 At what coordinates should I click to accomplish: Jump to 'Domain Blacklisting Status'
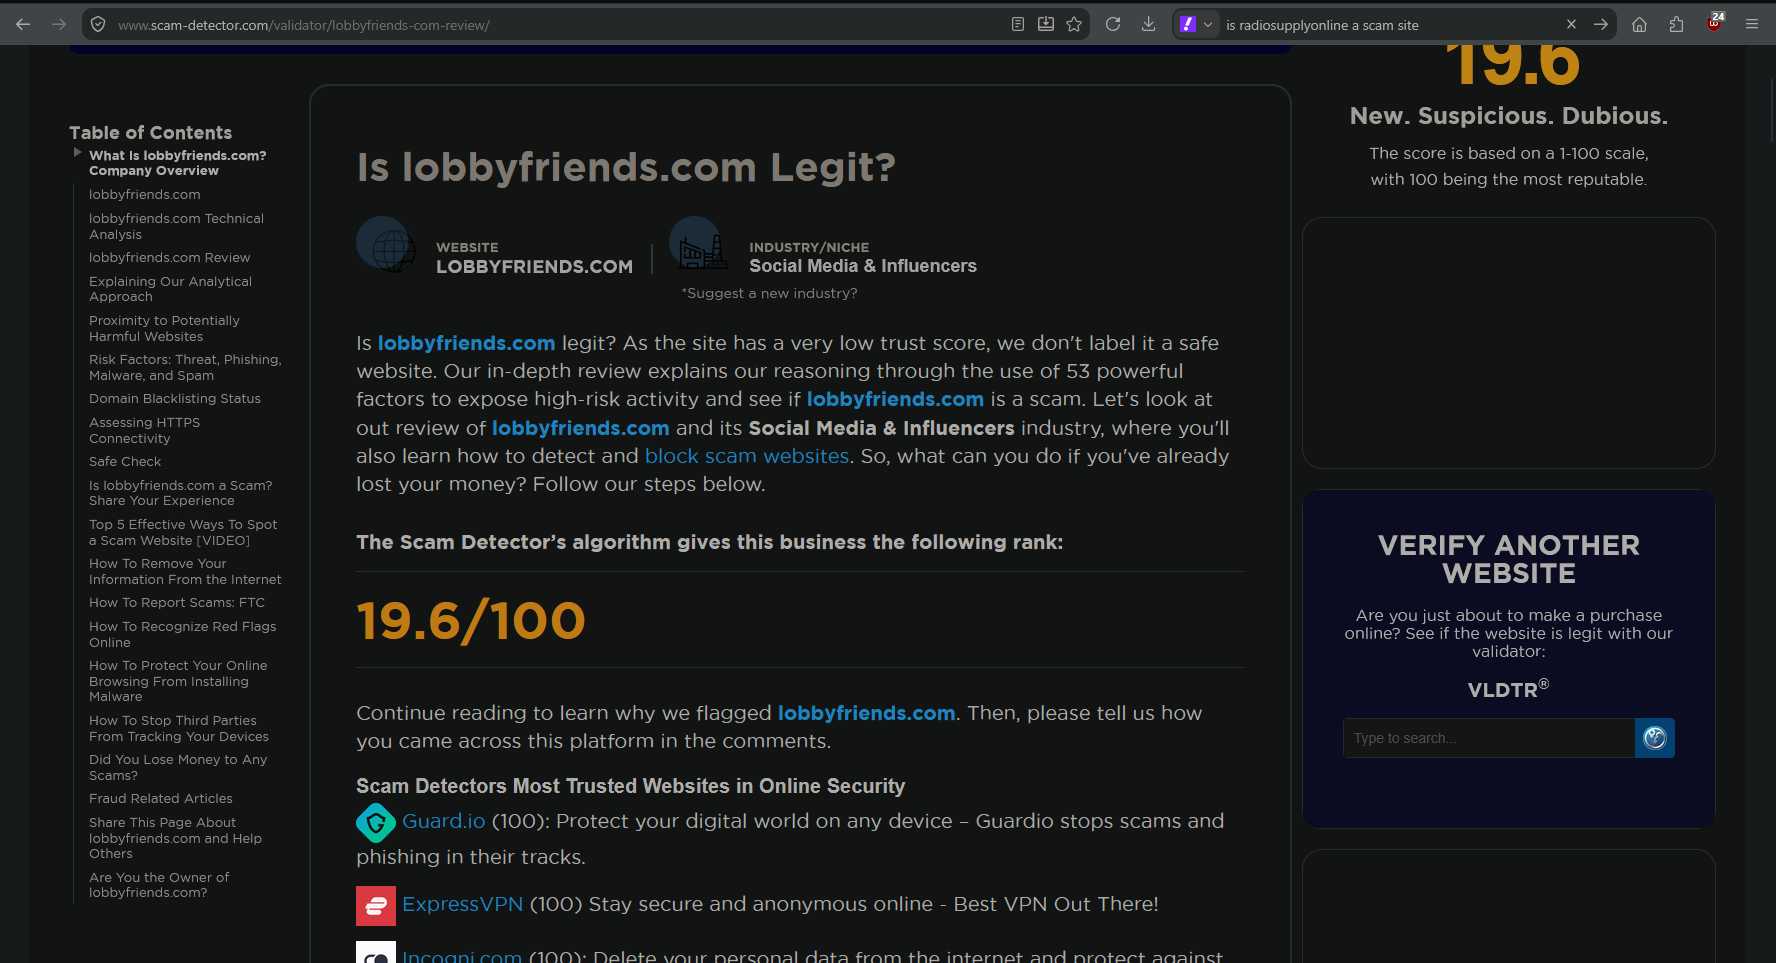point(175,398)
